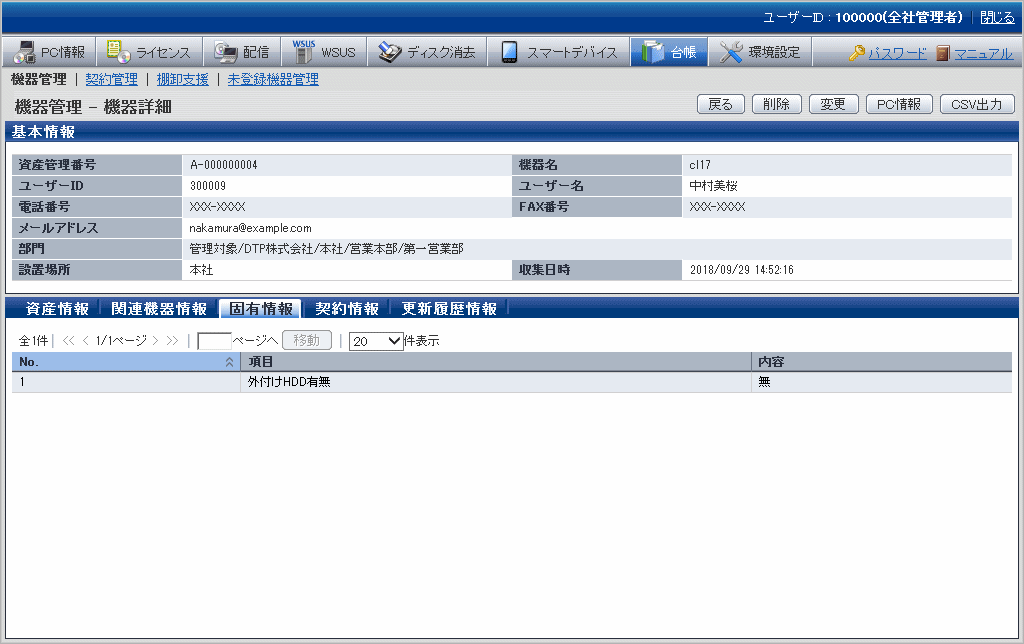The width and height of the screenshot is (1024, 644).
Task: Open the 契約管理 submenu link
Action: [x=112, y=80]
